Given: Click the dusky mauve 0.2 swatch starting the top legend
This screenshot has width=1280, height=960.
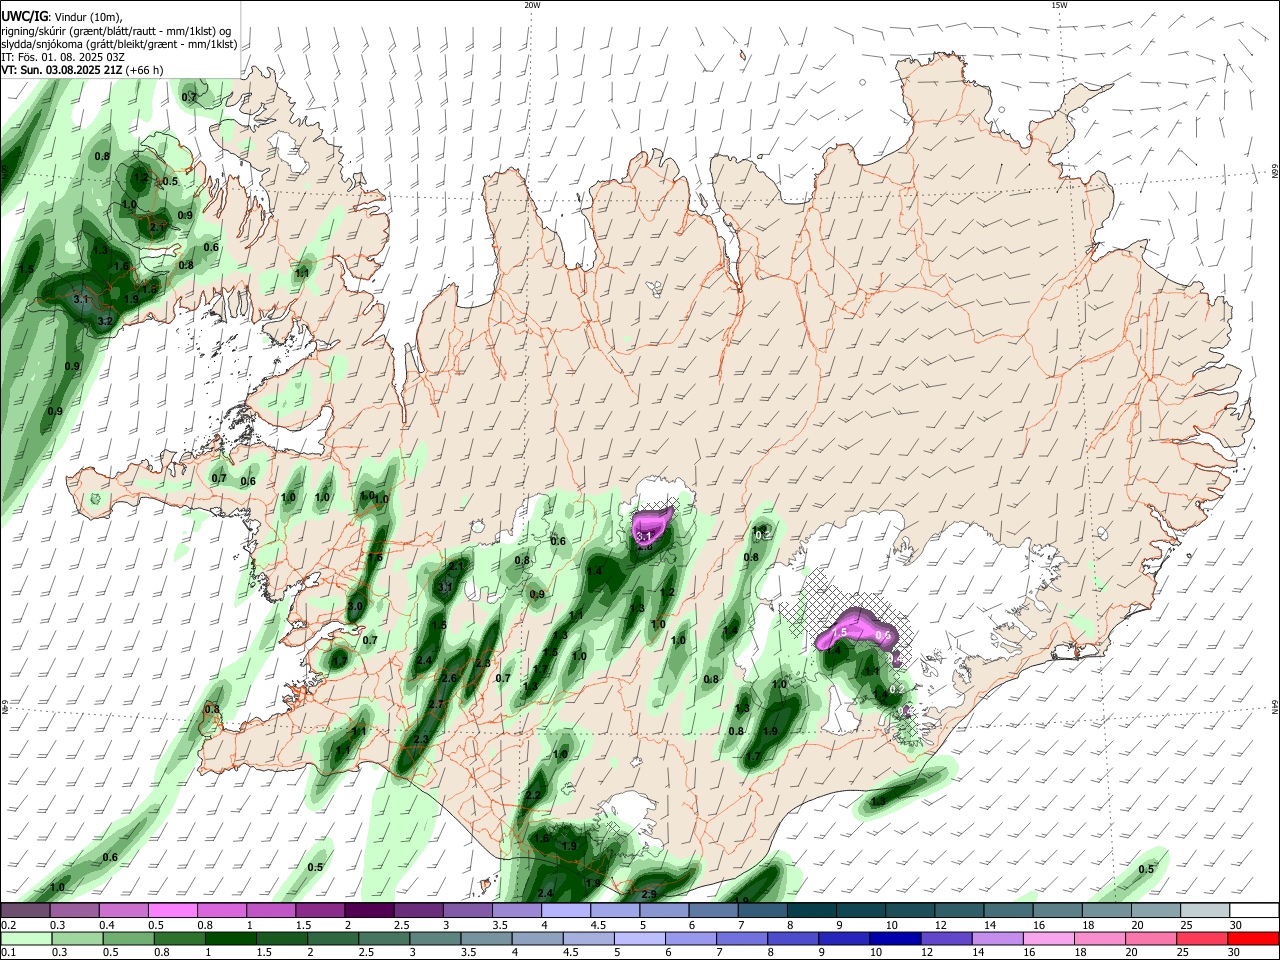Looking at the screenshot, I should pos(24,910).
